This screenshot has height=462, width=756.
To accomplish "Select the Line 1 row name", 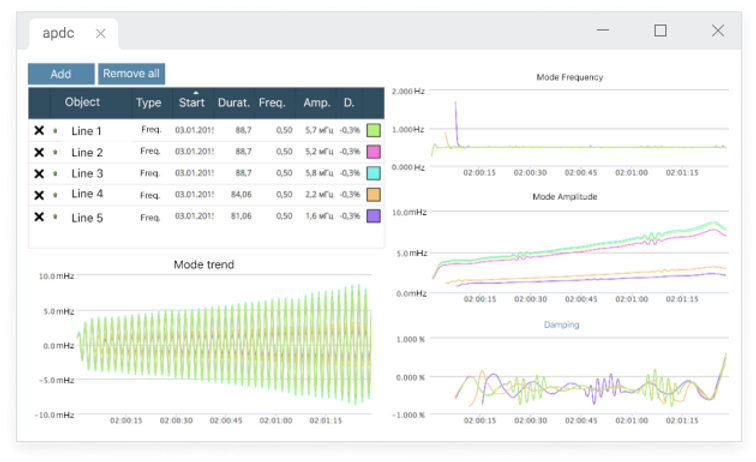I will click(86, 131).
